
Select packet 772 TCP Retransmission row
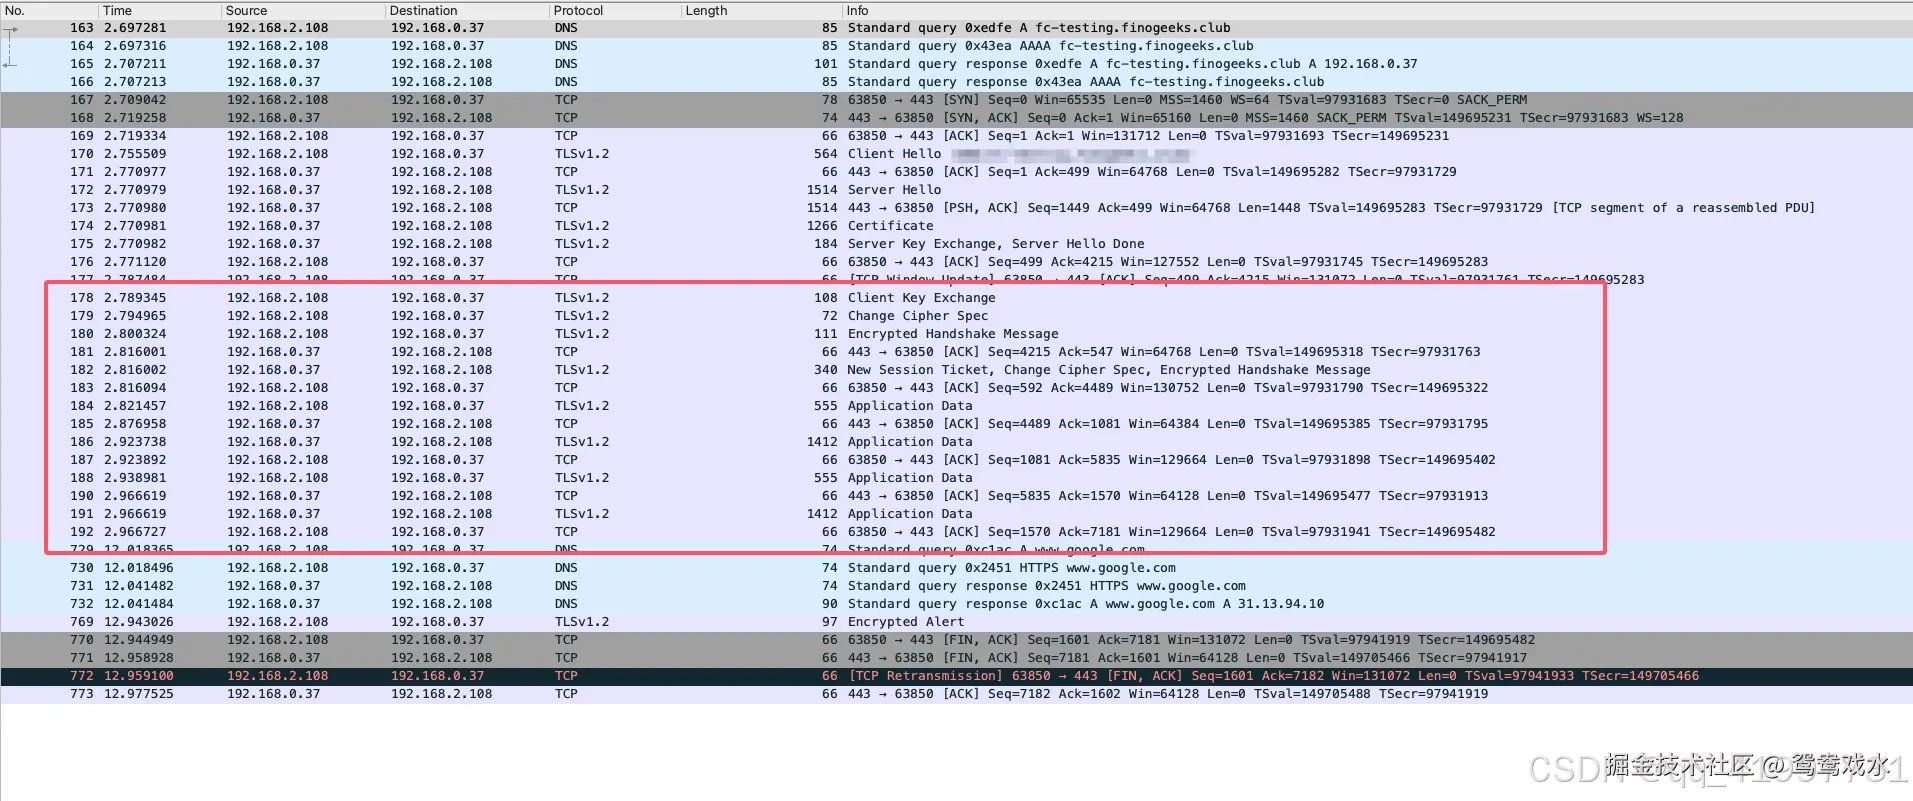(x=956, y=676)
